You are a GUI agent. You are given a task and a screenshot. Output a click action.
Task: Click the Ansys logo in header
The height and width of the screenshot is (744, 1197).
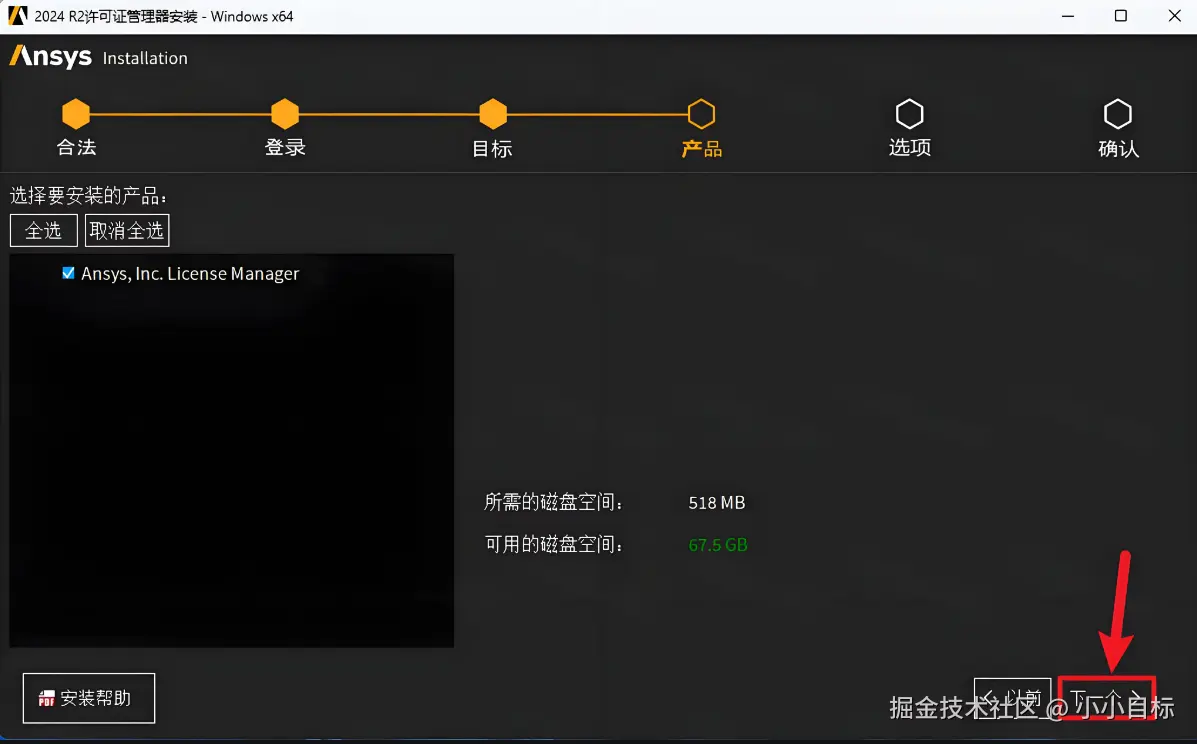[x=50, y=56]
